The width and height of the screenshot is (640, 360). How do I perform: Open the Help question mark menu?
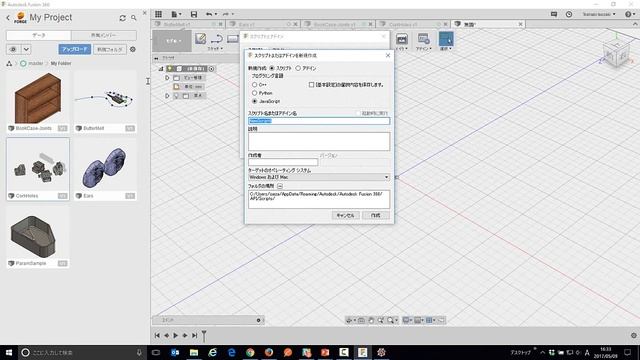tap(630, 14)
